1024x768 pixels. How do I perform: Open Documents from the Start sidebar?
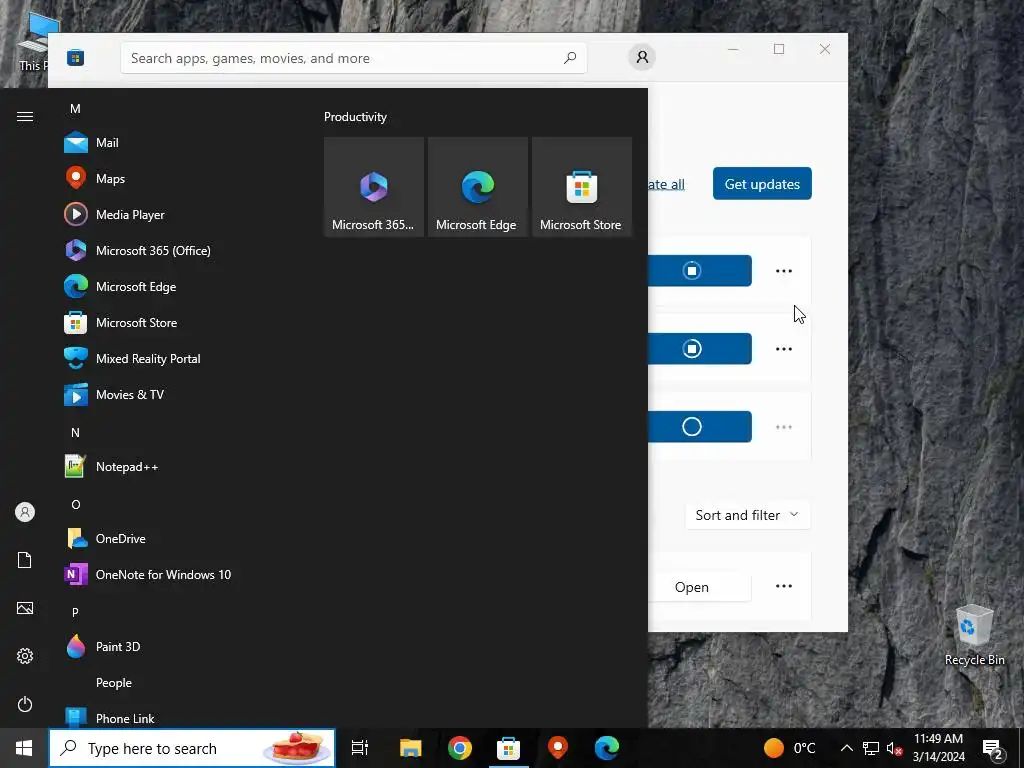25,560
